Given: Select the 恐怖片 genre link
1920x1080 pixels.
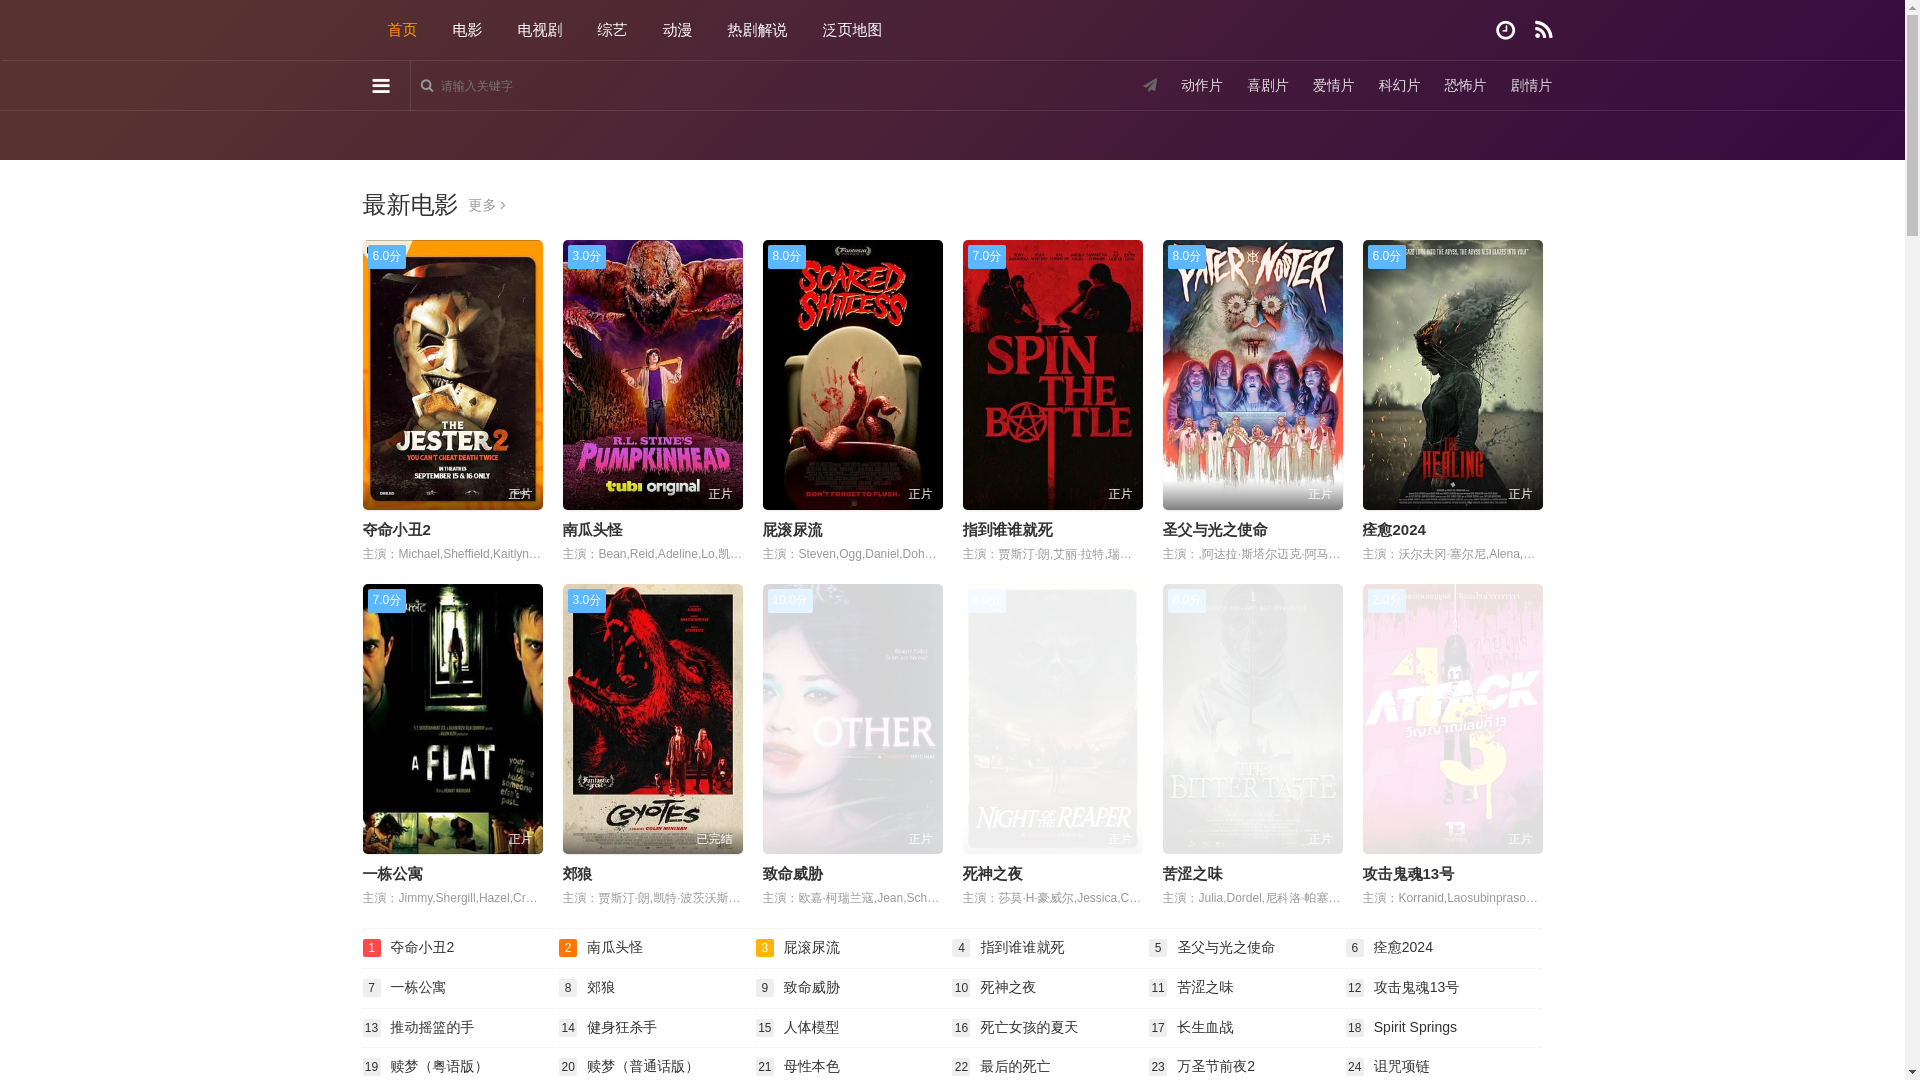Looking at the screenshot, I should [1465, 86].
